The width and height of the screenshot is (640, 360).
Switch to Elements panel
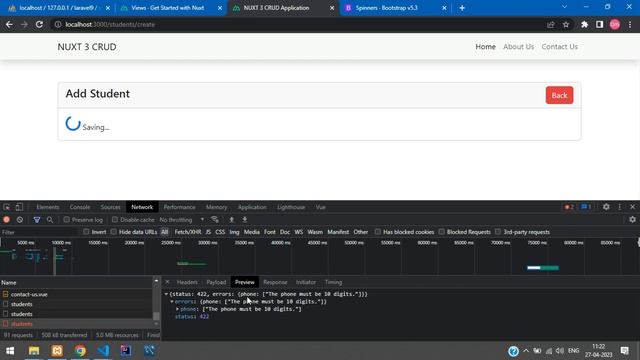click(48, 207)
